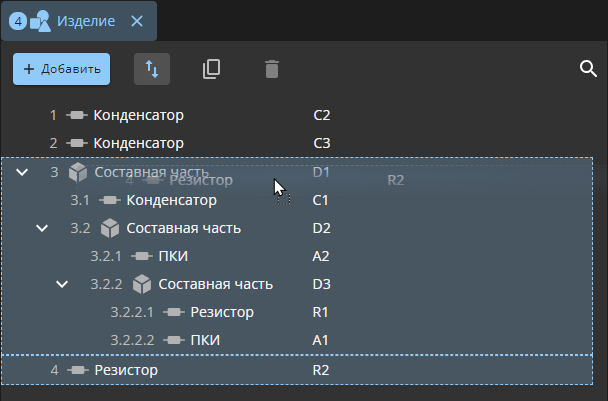608x401 pixels.
Task: Click designator A2
Action: [321, 256]
